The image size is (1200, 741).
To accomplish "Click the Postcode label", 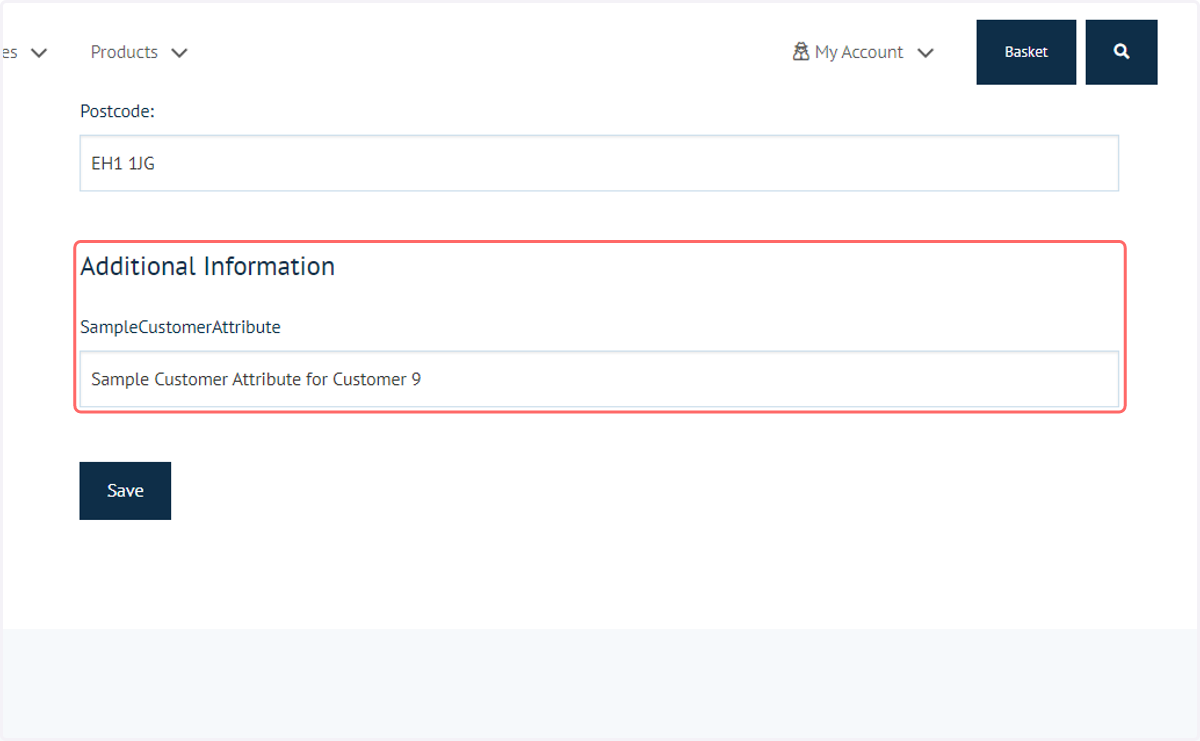I will coord(117,112).
